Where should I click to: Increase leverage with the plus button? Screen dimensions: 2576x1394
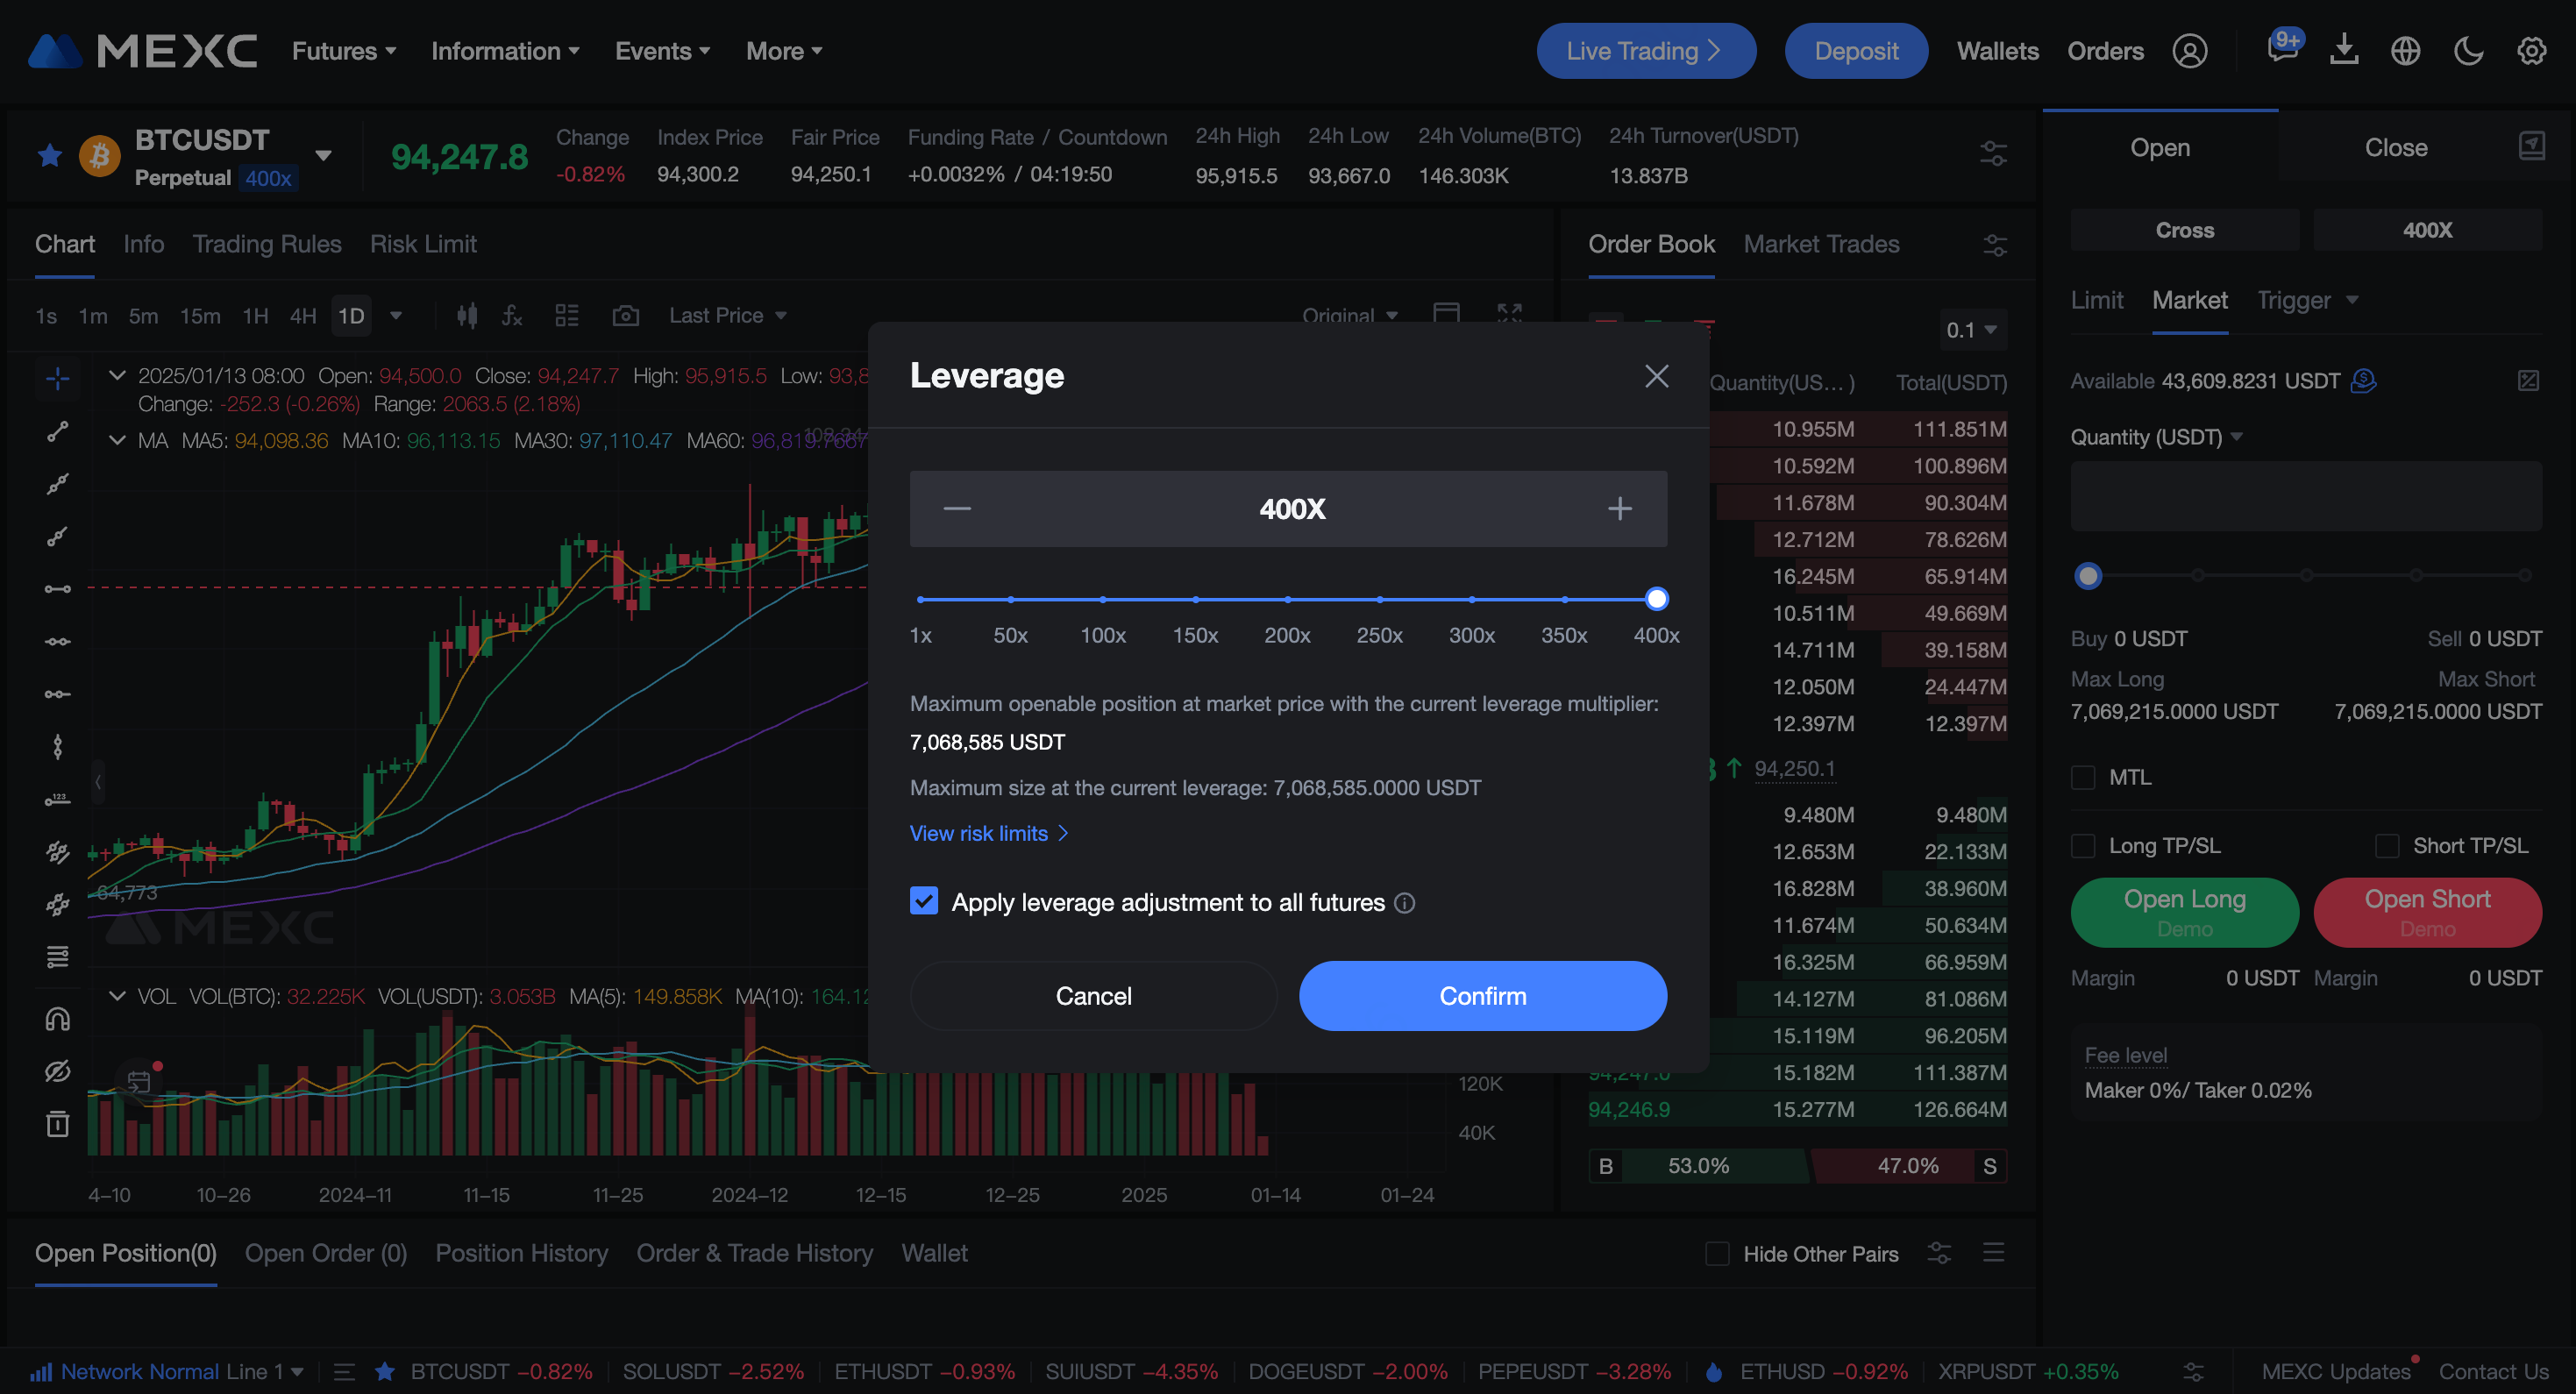click(x=1620, y=509)
